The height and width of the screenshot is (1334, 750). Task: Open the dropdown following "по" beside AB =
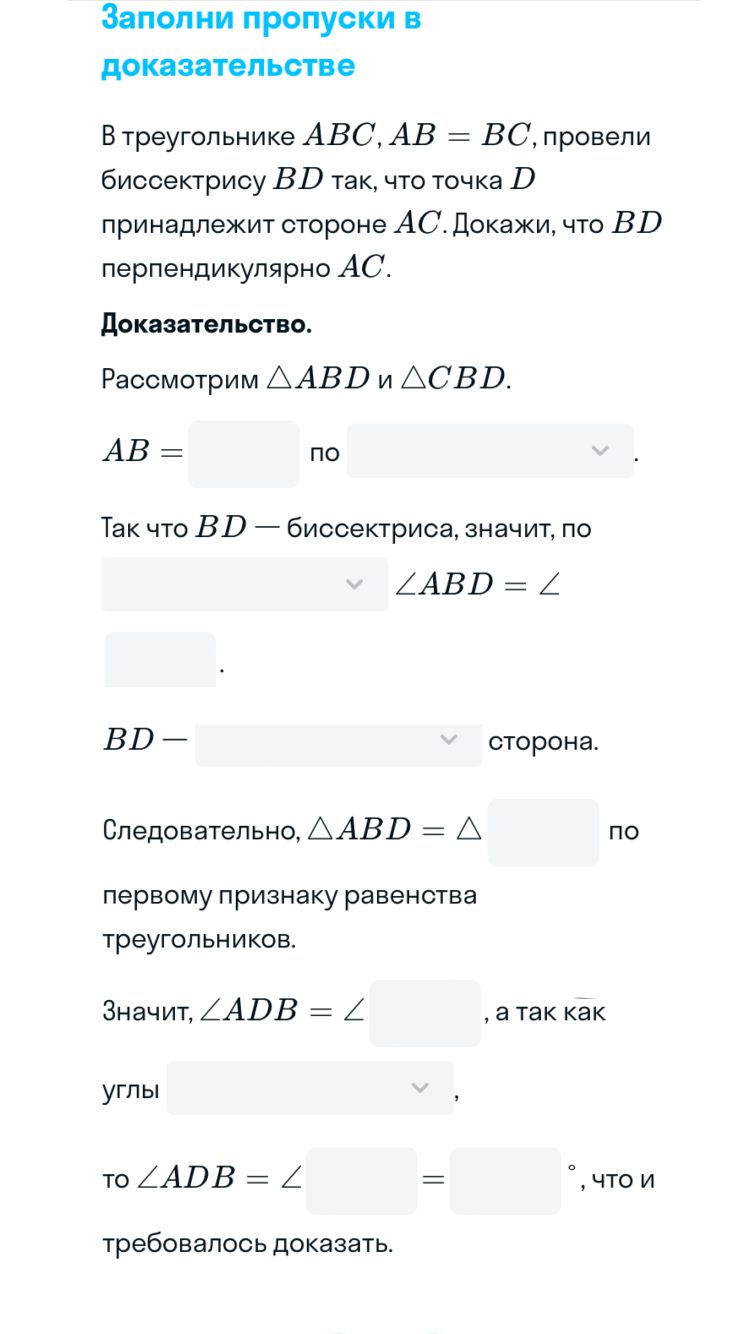490,451
